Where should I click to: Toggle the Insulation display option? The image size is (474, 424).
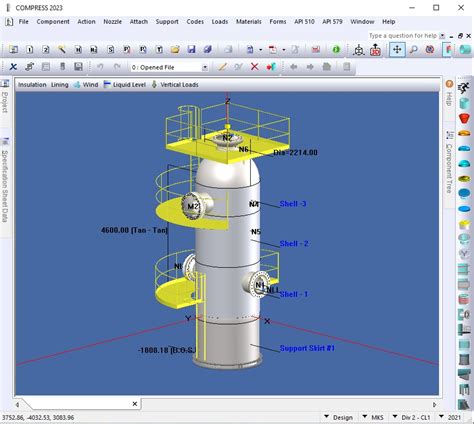pos(32,85)
